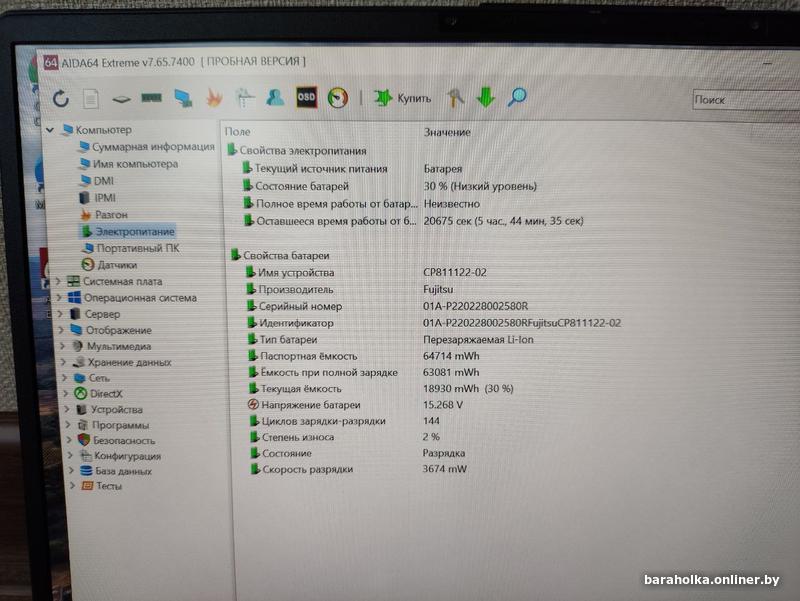The height and width of the screenshot is (601, 800).
Task: Open the gauge sensor panel icon
Action: (x=338, y=97)
